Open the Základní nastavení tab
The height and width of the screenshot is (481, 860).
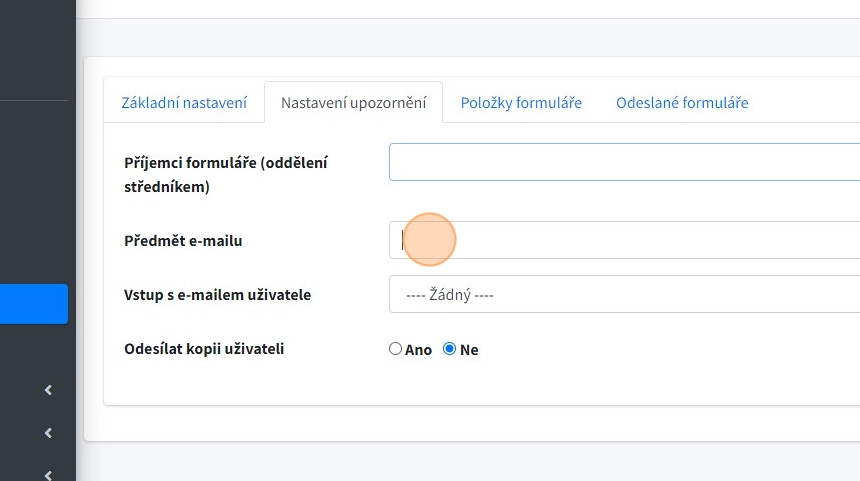tap(184, 103)
